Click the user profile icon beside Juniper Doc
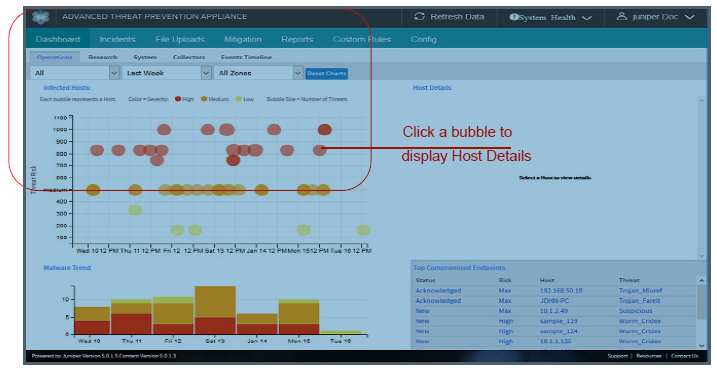Screen dimensions: 717x370 (621, 16)
